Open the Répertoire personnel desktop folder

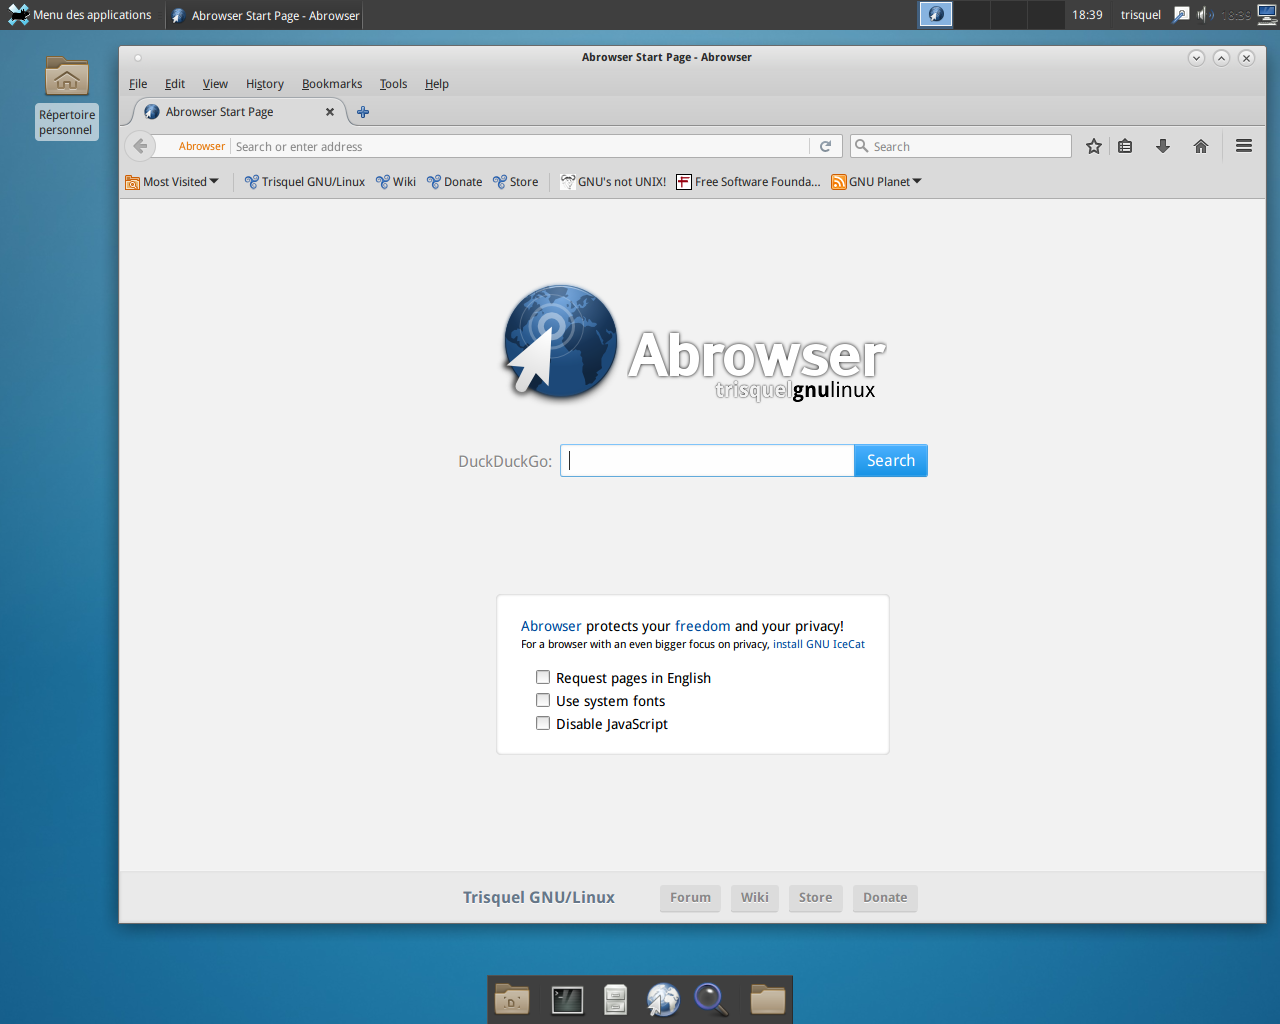click(x=67, y=97)
